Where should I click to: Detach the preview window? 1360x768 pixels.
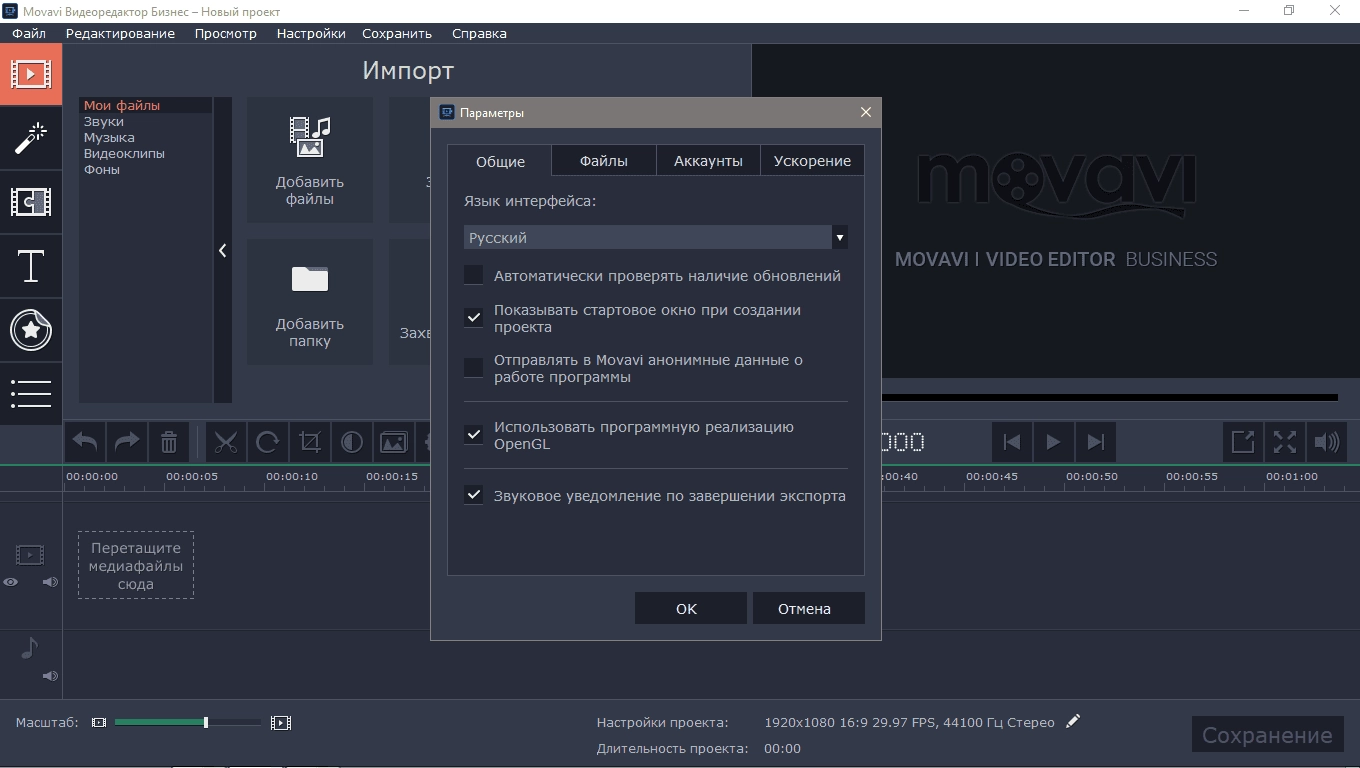(x=1243, y=442)
